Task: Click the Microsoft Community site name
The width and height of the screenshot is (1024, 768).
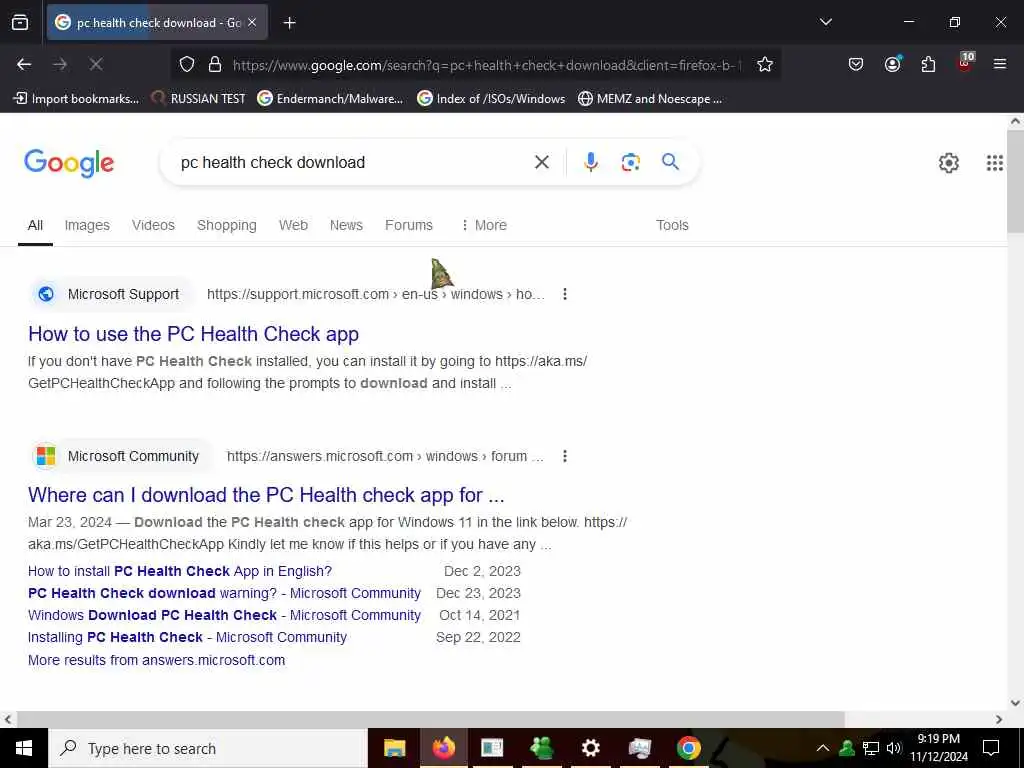Action: (133, 456)
